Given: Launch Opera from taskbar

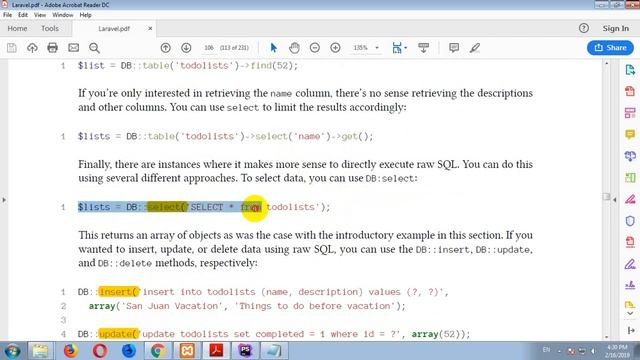Looking at the screenshot, I should (100, 351).
